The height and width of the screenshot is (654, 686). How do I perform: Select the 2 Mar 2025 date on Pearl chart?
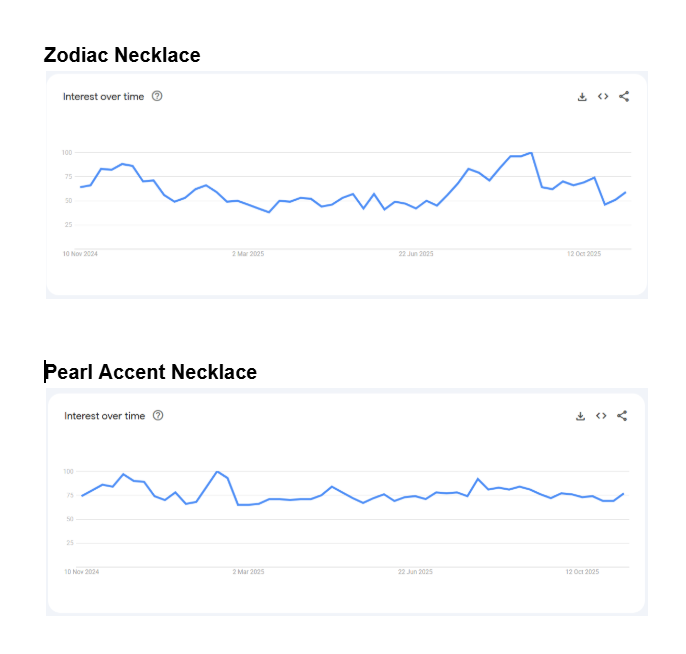248,572
